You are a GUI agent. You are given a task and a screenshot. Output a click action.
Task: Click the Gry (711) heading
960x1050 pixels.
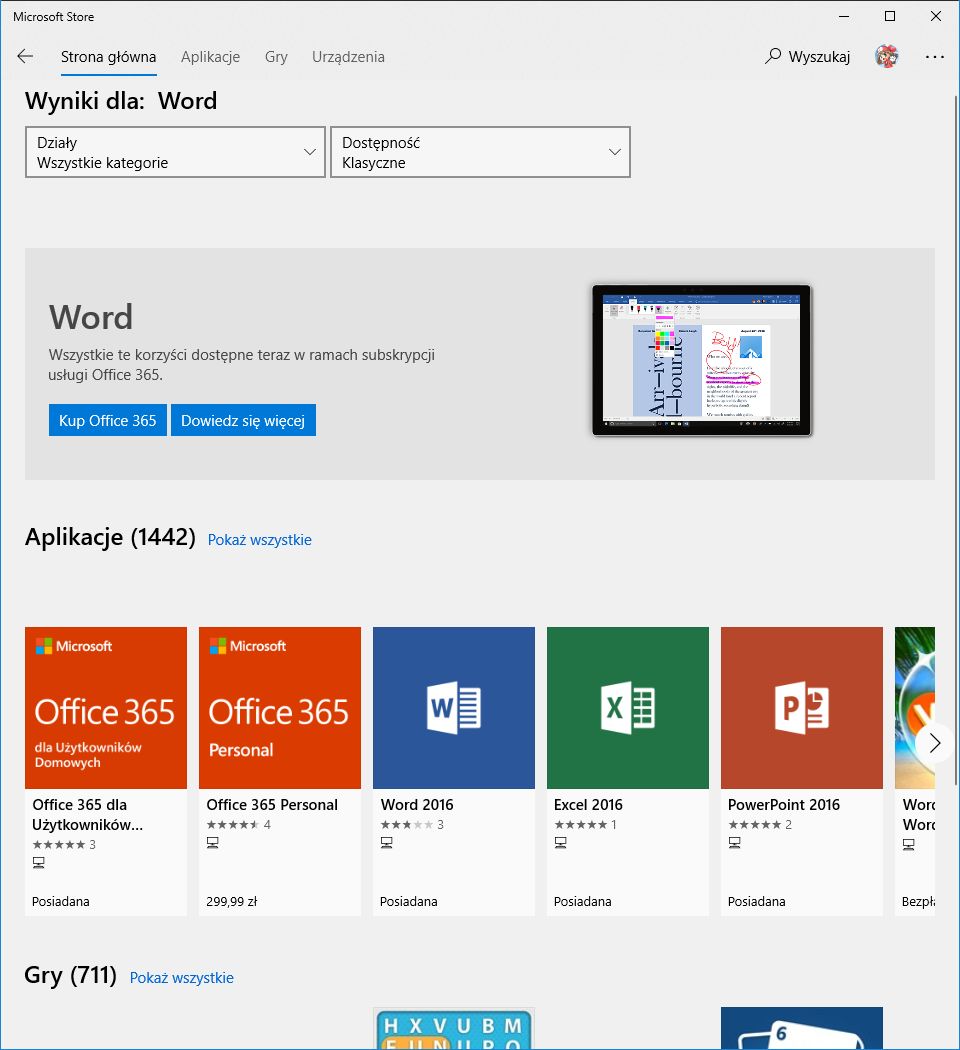(x=70, y=975)
